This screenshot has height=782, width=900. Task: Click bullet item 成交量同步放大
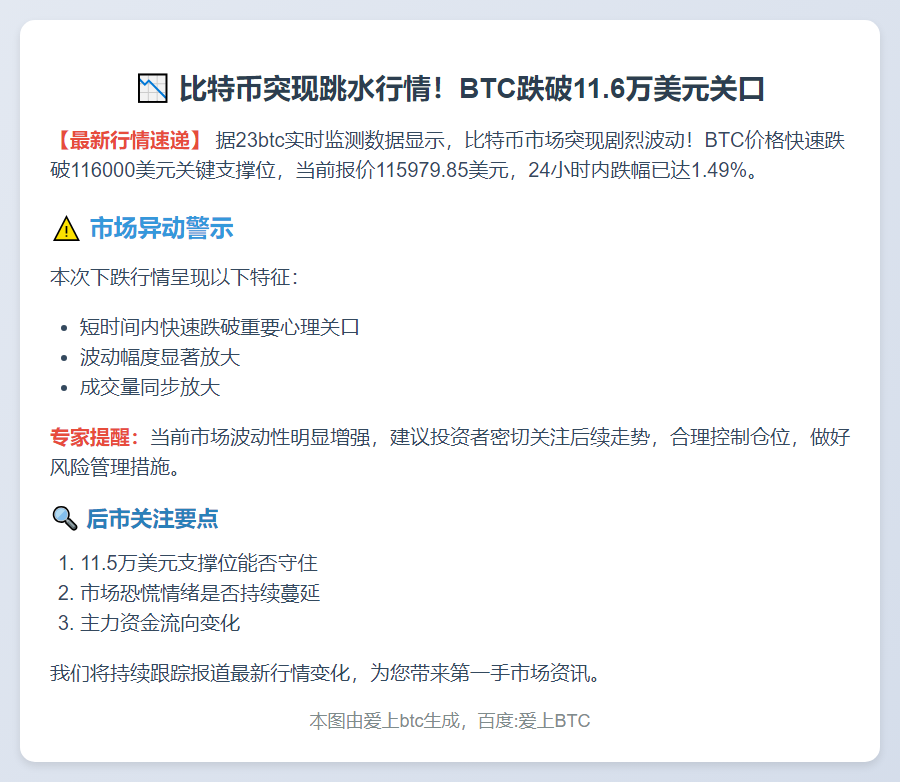tap(150, 387)
